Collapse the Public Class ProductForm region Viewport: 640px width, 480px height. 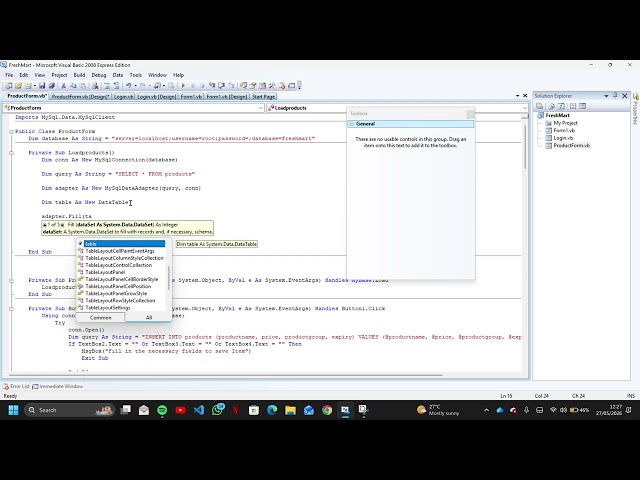(11, 131)
